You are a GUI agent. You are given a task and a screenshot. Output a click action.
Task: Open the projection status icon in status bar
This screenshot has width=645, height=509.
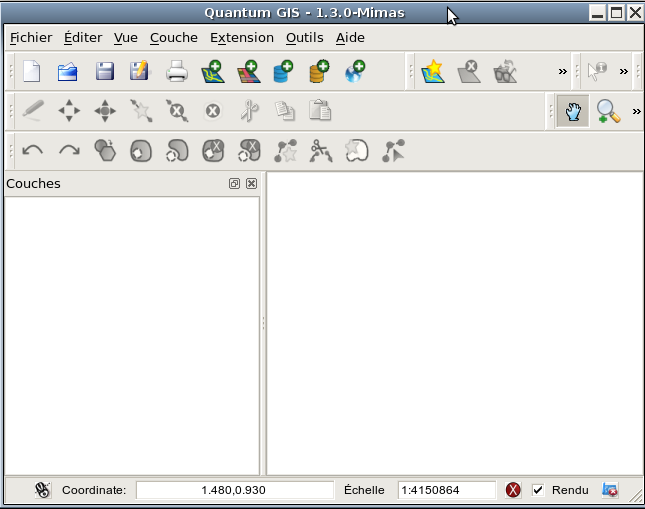610,490
